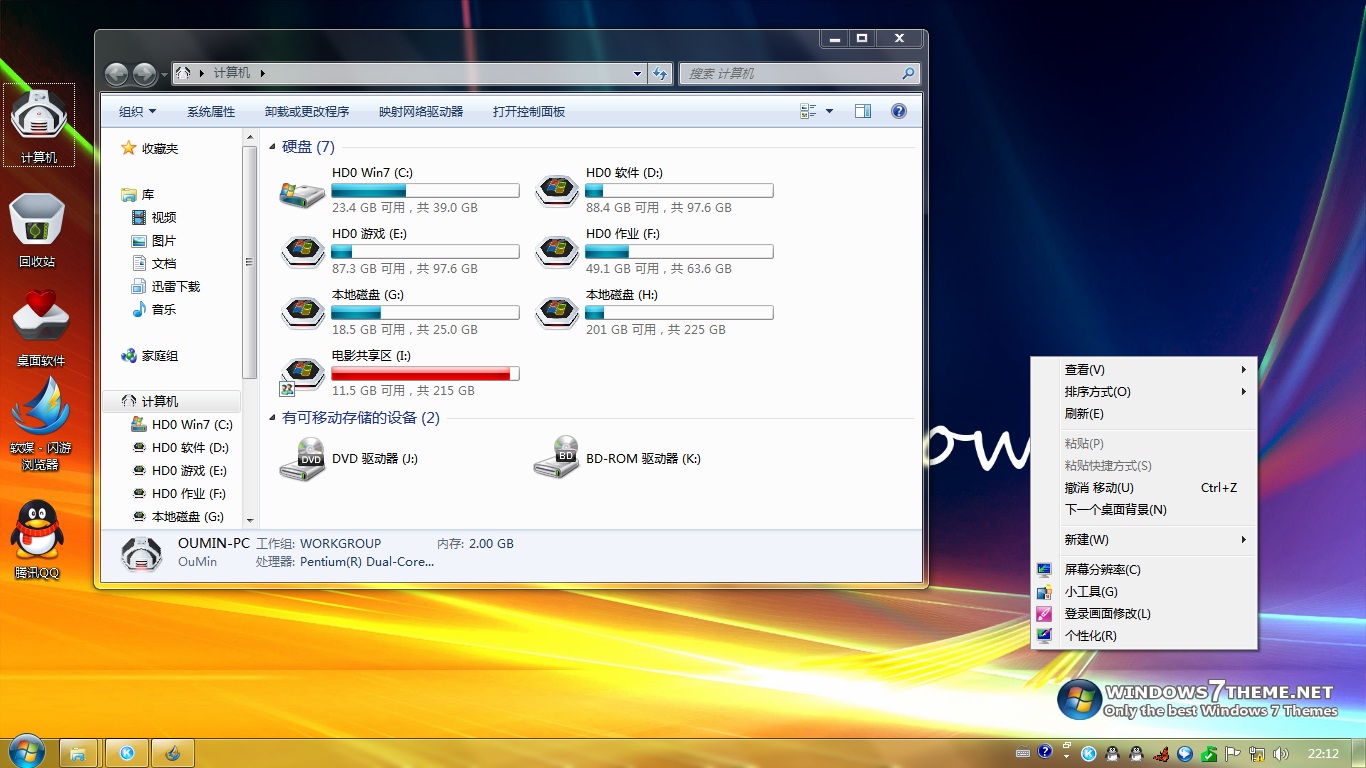Image resolution: width=1366 pixels, height=768 pixels.
Task: Select 音乐 library in navigation pane
Action: 154,310
